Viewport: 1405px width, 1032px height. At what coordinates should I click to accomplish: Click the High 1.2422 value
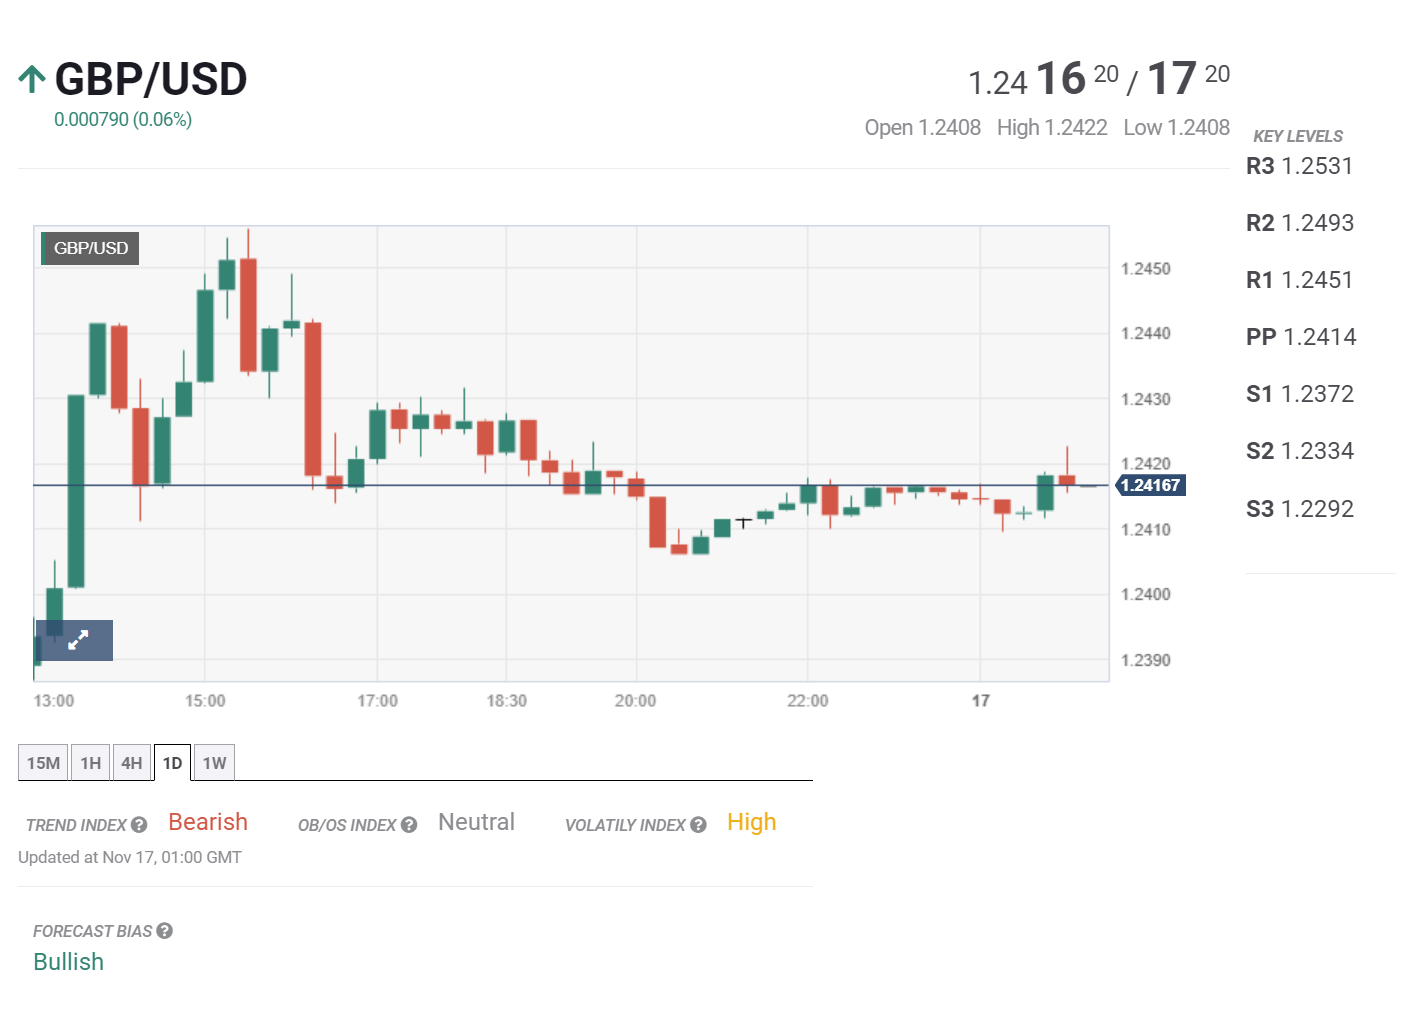coord(1052,128)
